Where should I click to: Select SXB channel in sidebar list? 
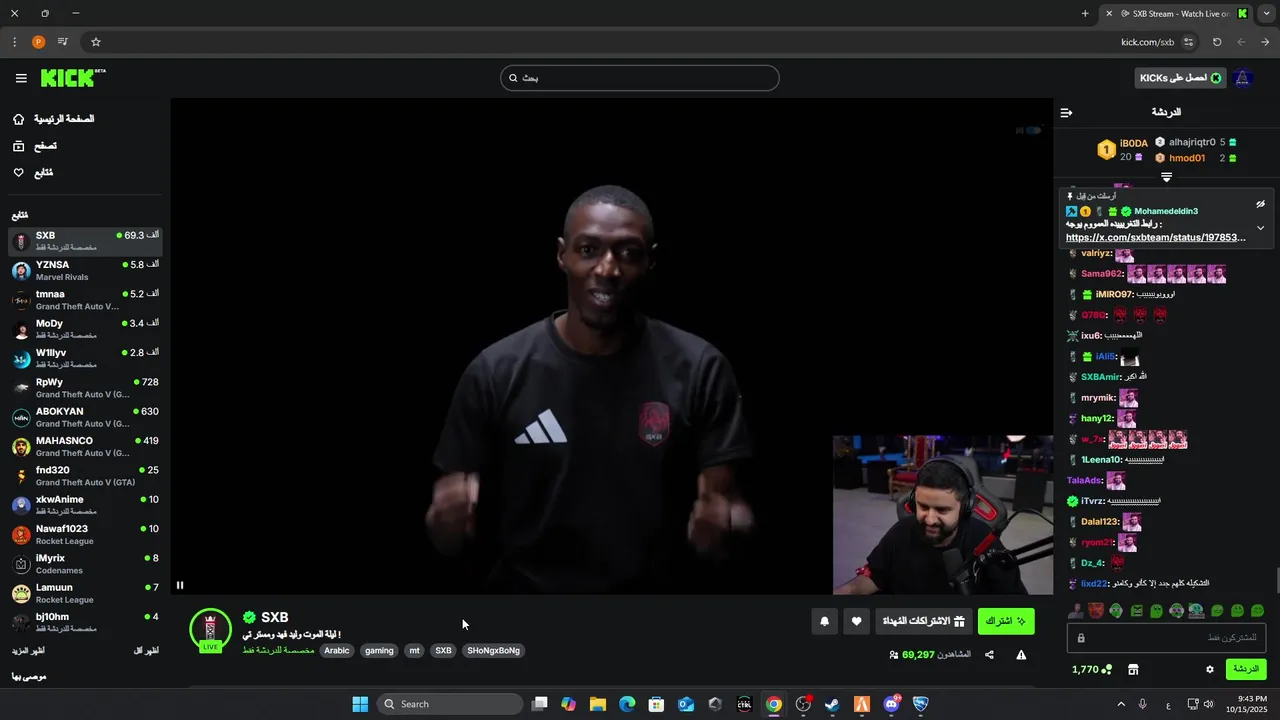click(x=85, y=241)
